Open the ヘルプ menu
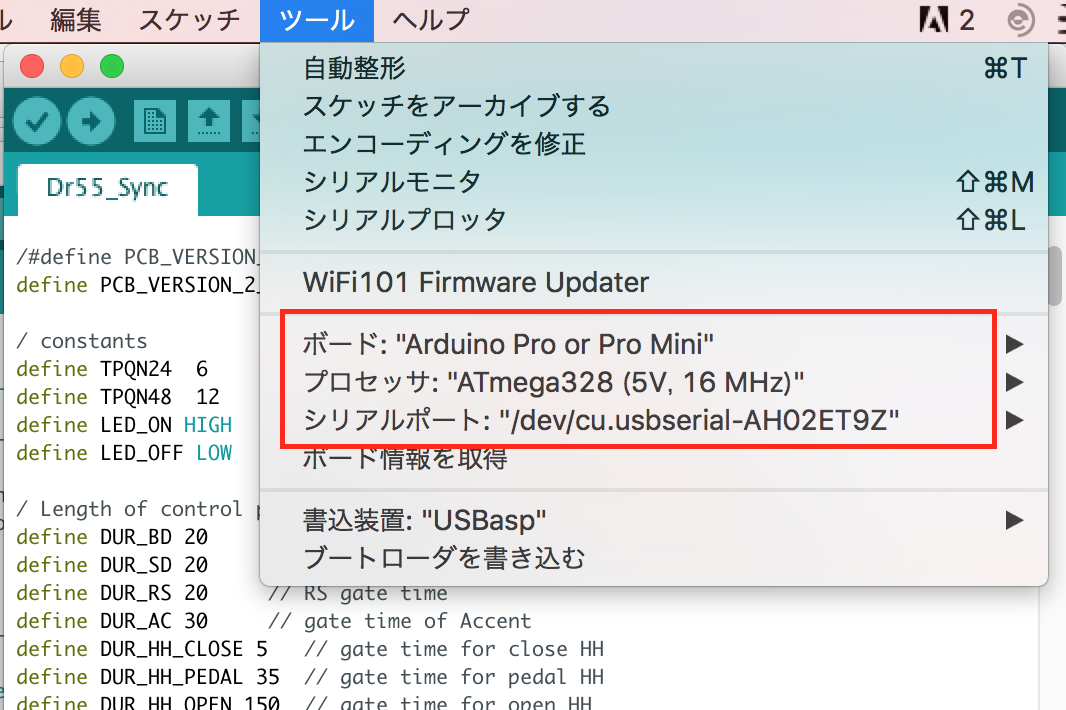The height and width of the screenshot is (710, 1066). 430,20
